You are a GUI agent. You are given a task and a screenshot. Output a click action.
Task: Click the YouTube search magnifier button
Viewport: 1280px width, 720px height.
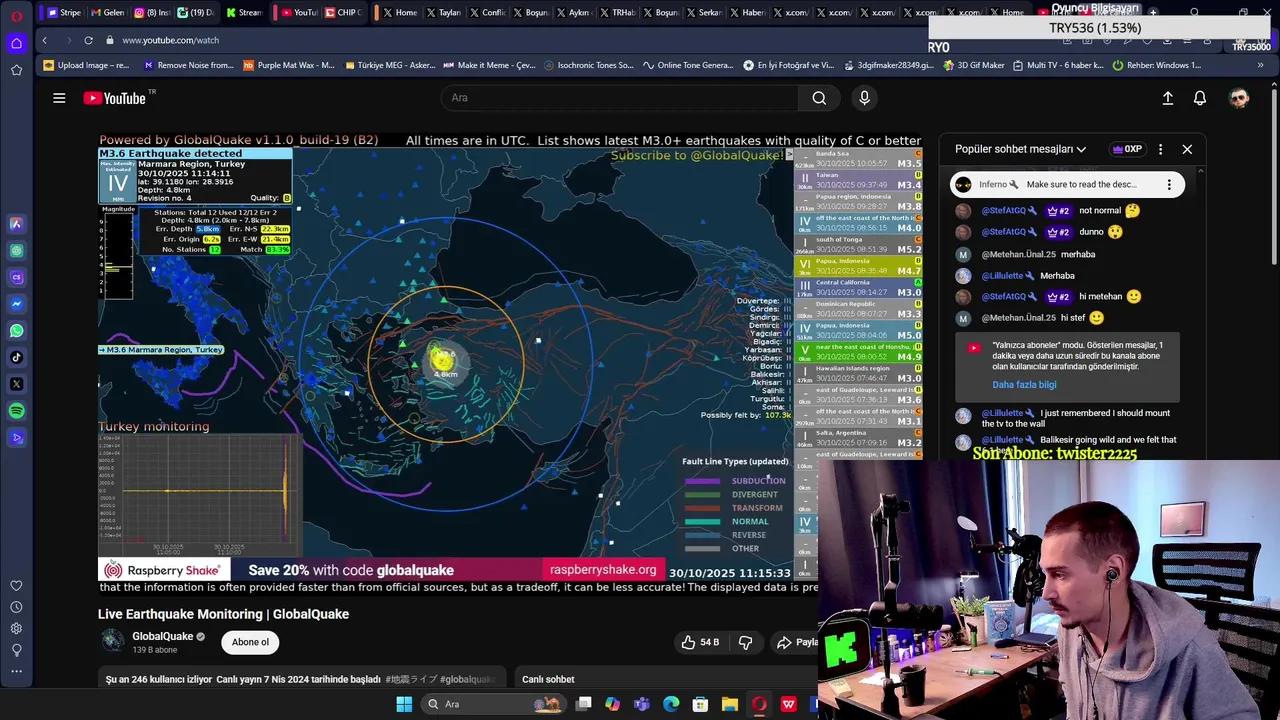819,98
